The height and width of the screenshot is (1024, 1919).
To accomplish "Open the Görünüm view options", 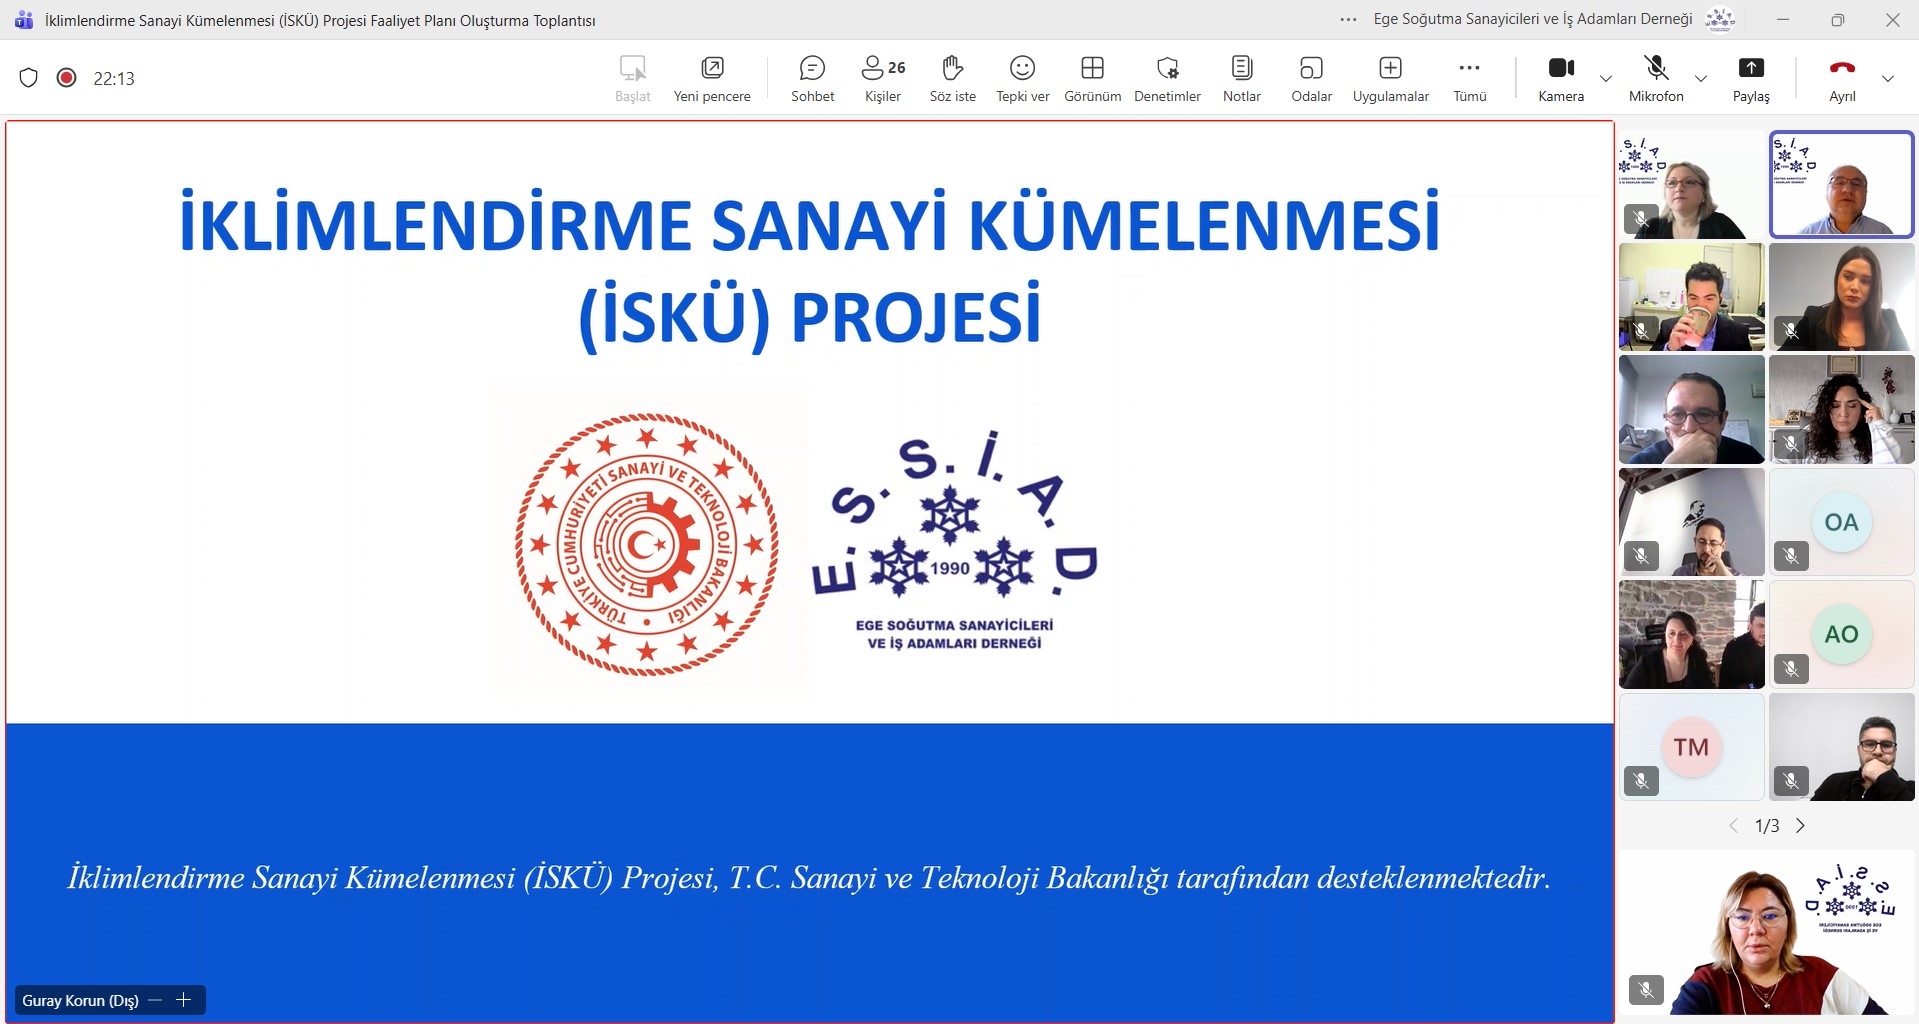I will [x=1092, y=78].
